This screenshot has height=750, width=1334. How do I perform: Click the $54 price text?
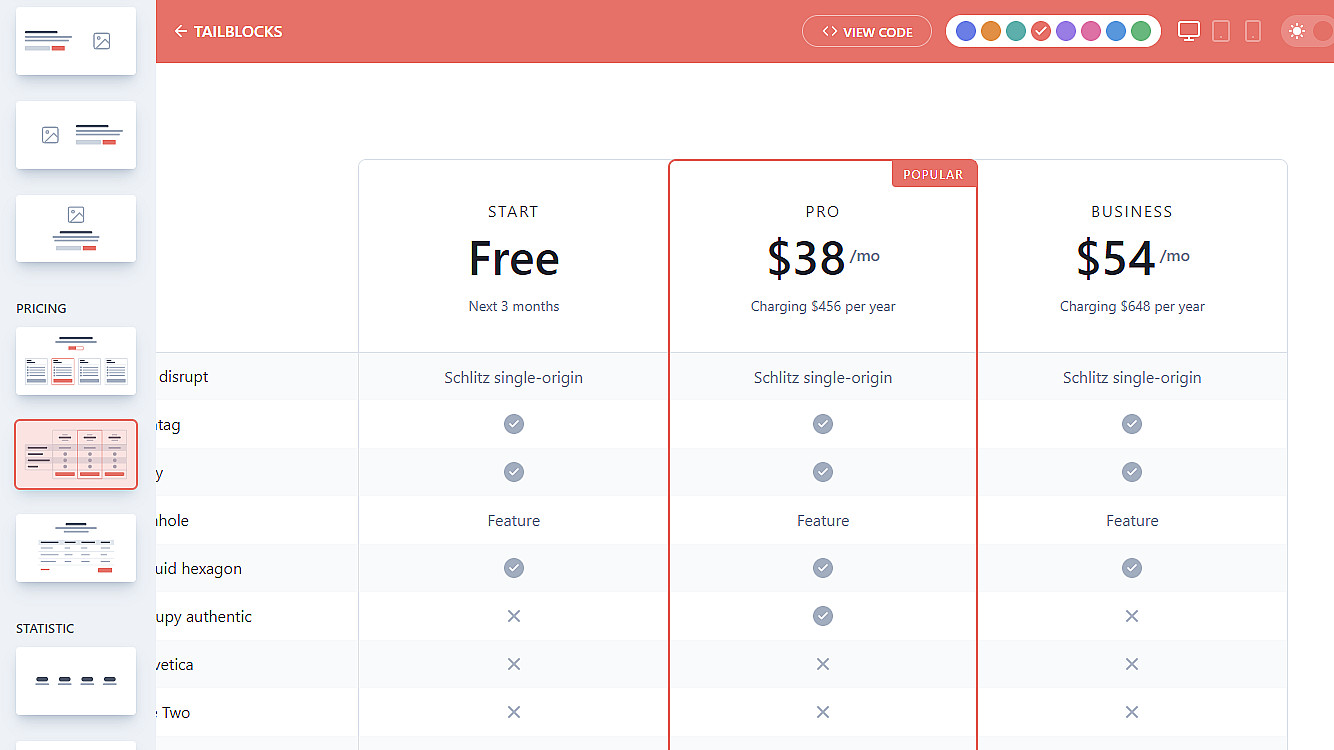[x=1116, y=258]
